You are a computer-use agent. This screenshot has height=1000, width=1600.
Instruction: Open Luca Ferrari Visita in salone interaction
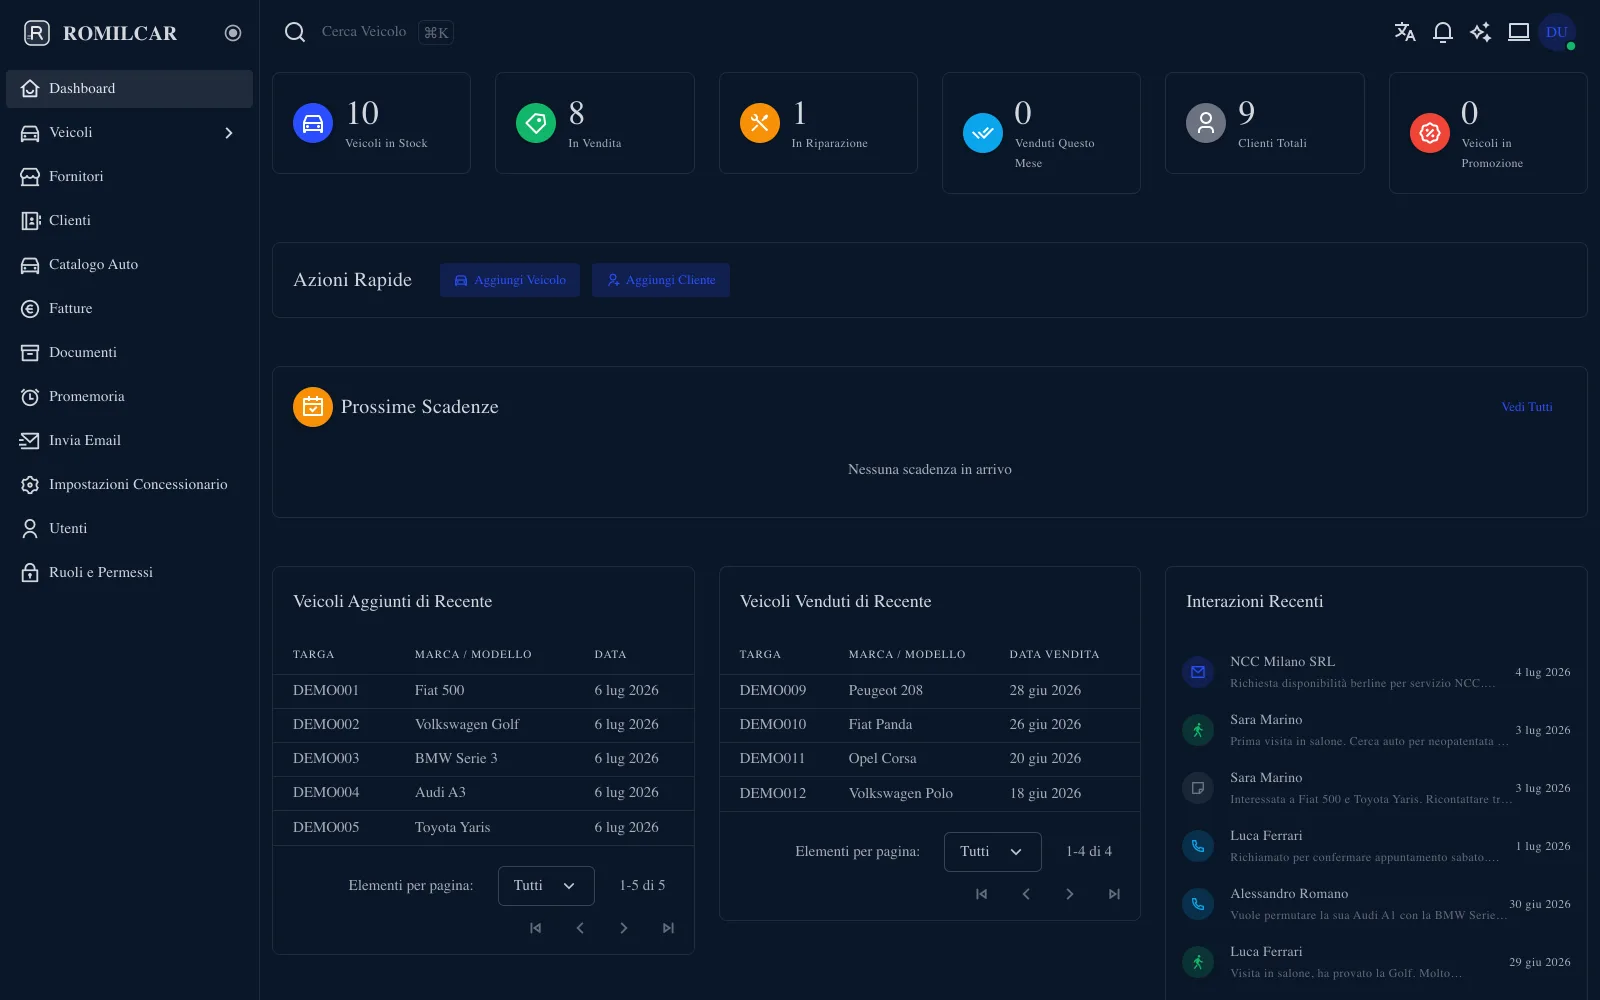1376,962
